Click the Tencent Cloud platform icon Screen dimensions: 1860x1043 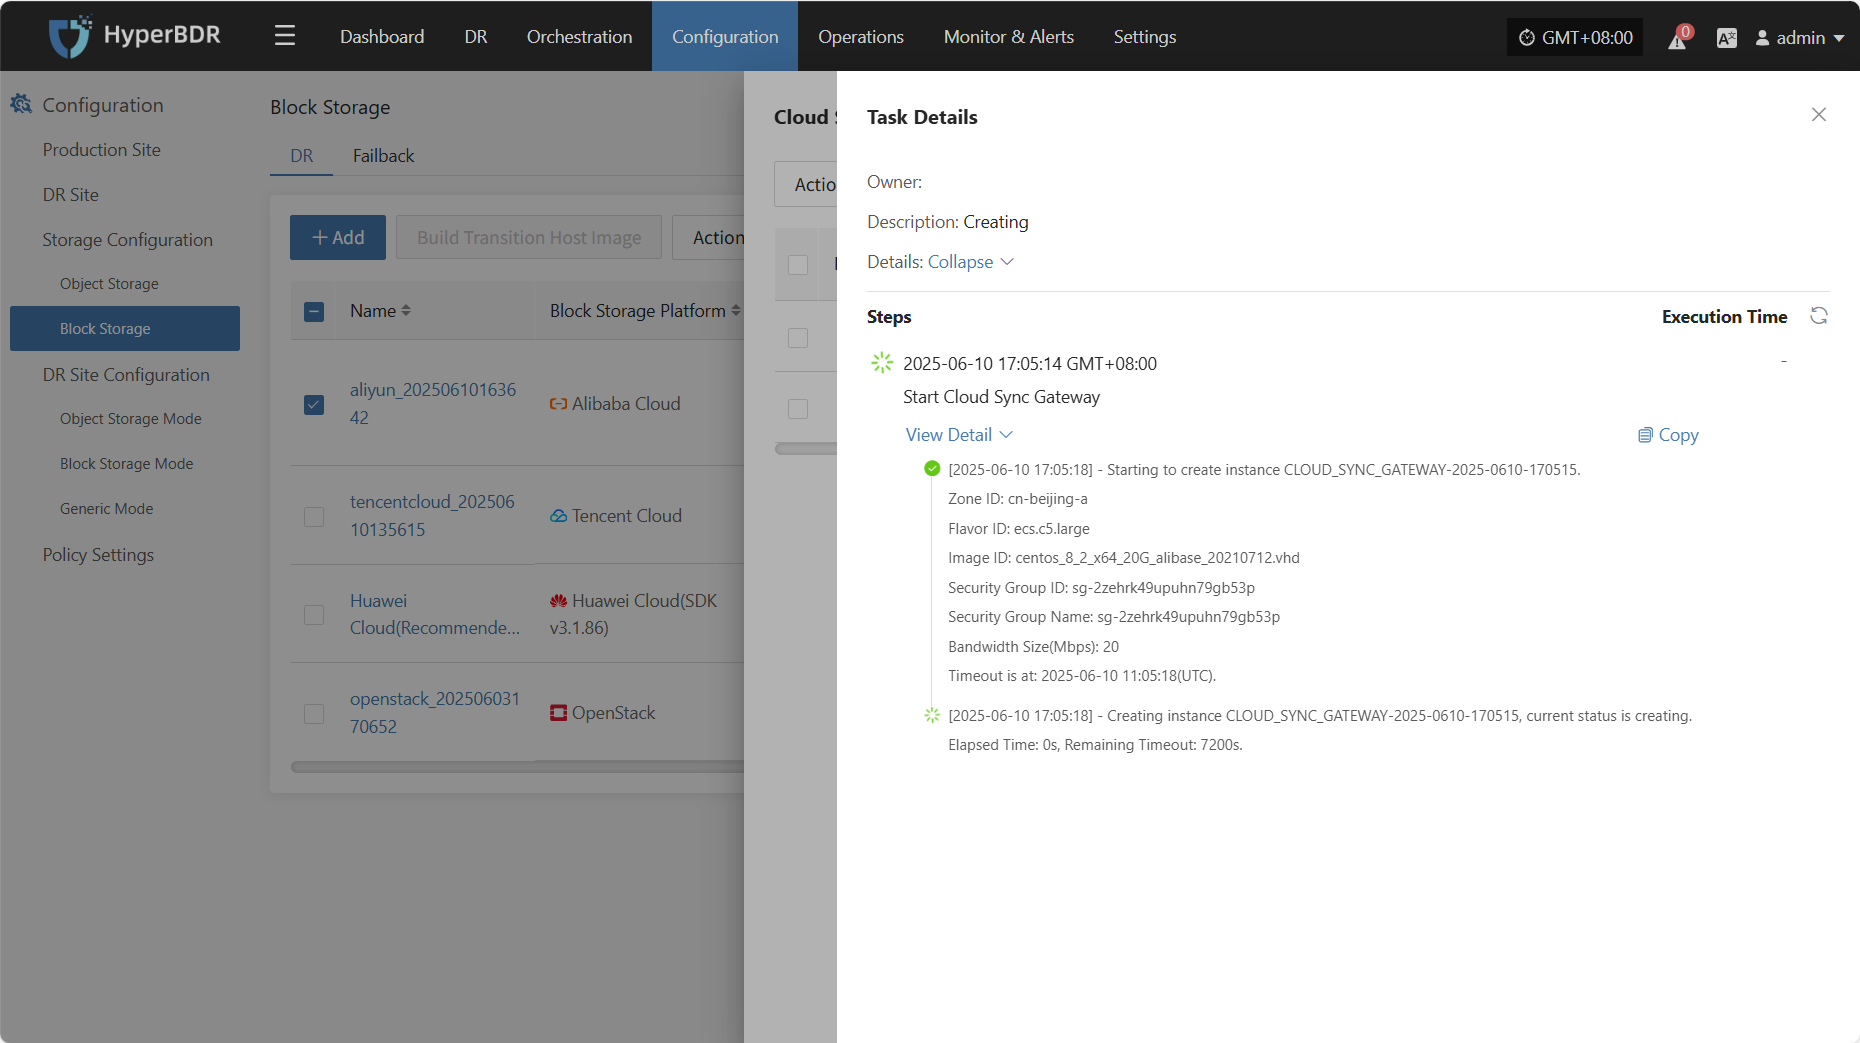tap(558, 516)
